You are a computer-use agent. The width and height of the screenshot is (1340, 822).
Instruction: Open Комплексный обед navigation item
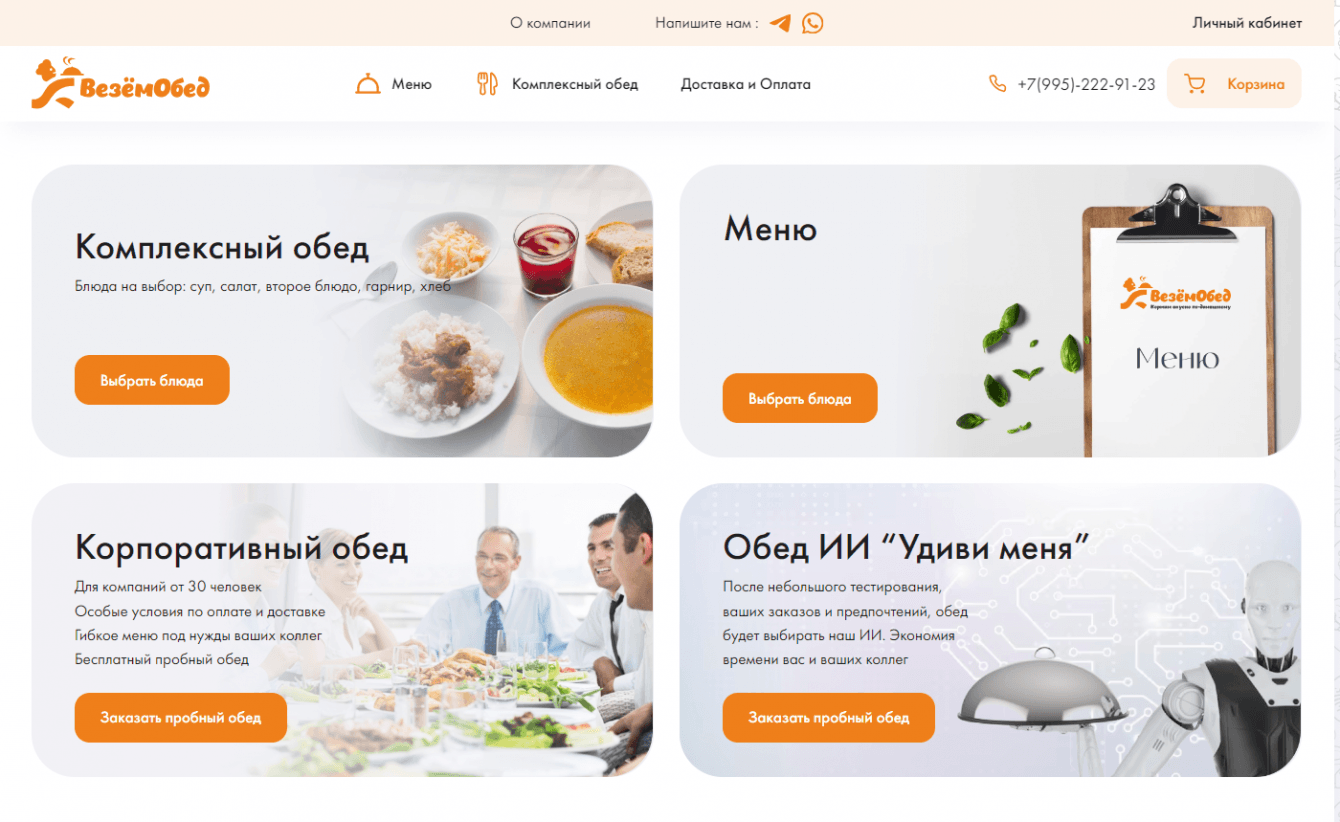click(575, 84)
